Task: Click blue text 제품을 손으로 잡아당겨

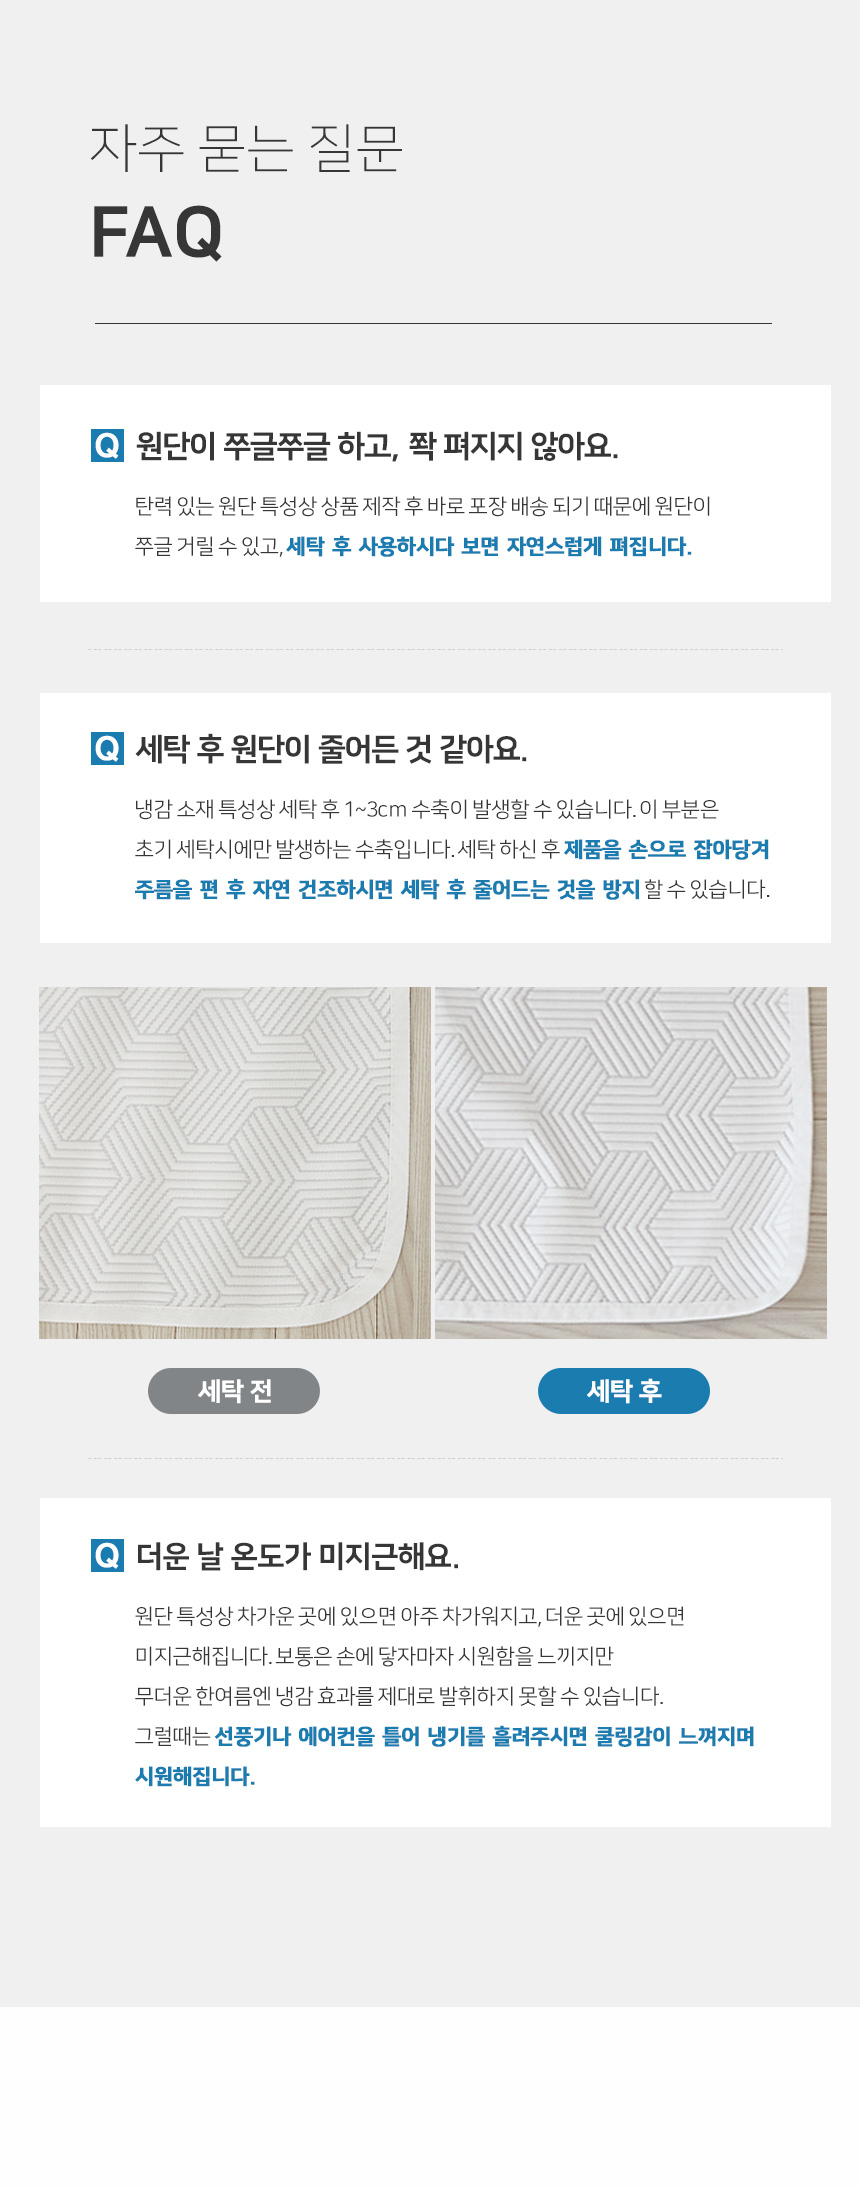Action: pyautogui.click(x=667, y=849)
